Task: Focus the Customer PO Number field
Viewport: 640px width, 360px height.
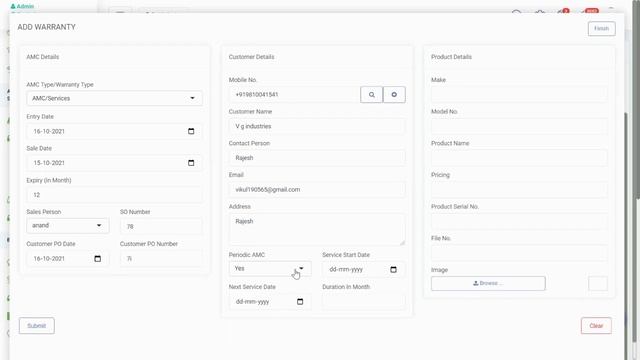Action: [x=161, y=259]
